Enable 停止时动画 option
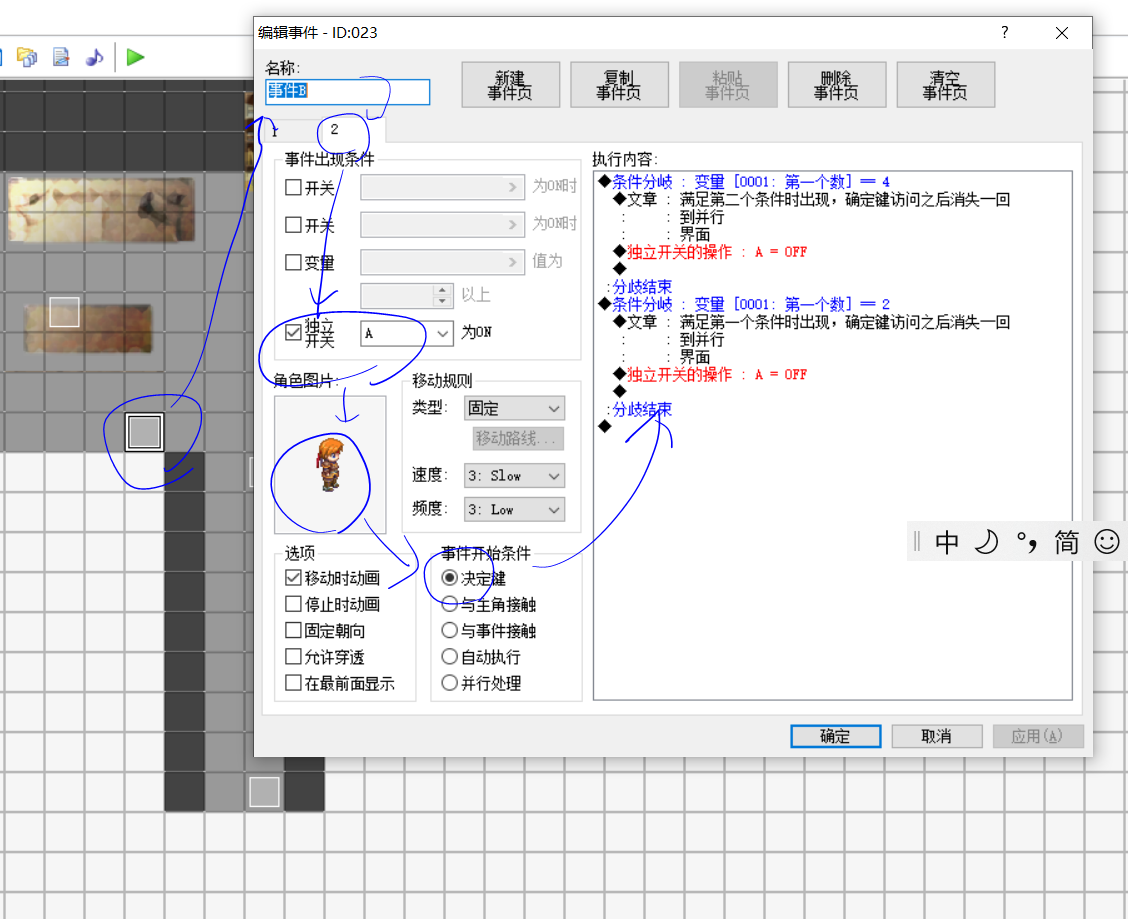Image resolution: width=1128 pixels, height=919 pixels. (332, 605)
